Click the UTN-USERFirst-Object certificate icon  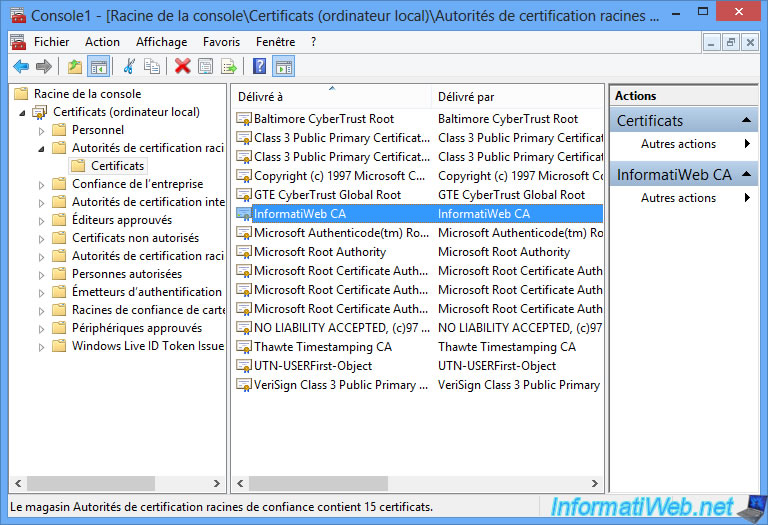pos(243,366)
